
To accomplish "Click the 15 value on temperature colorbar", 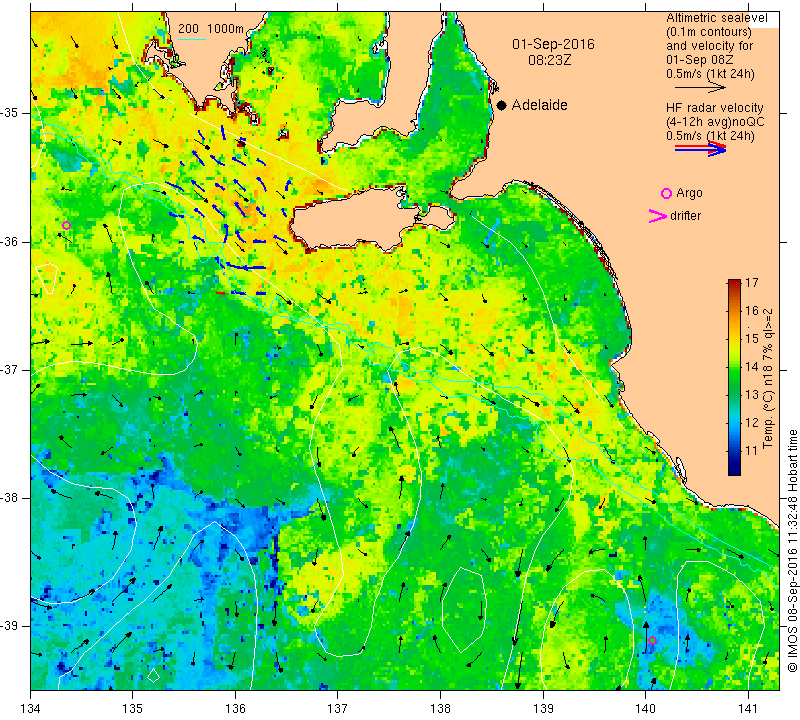I will [752, 339].
